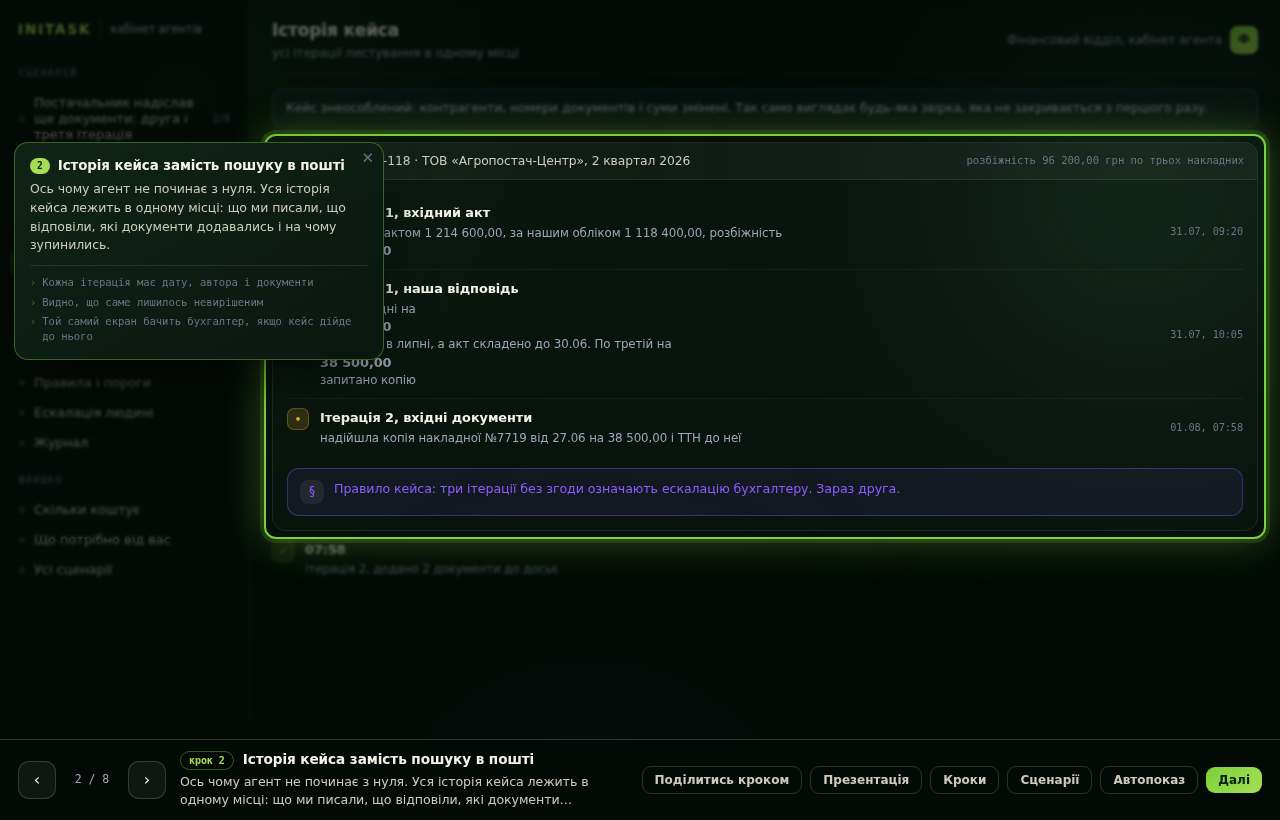Screen dimensions: 1280x820
Task: Click the Ітерація 2, вхідні документи heading
Action: (426, 417)
